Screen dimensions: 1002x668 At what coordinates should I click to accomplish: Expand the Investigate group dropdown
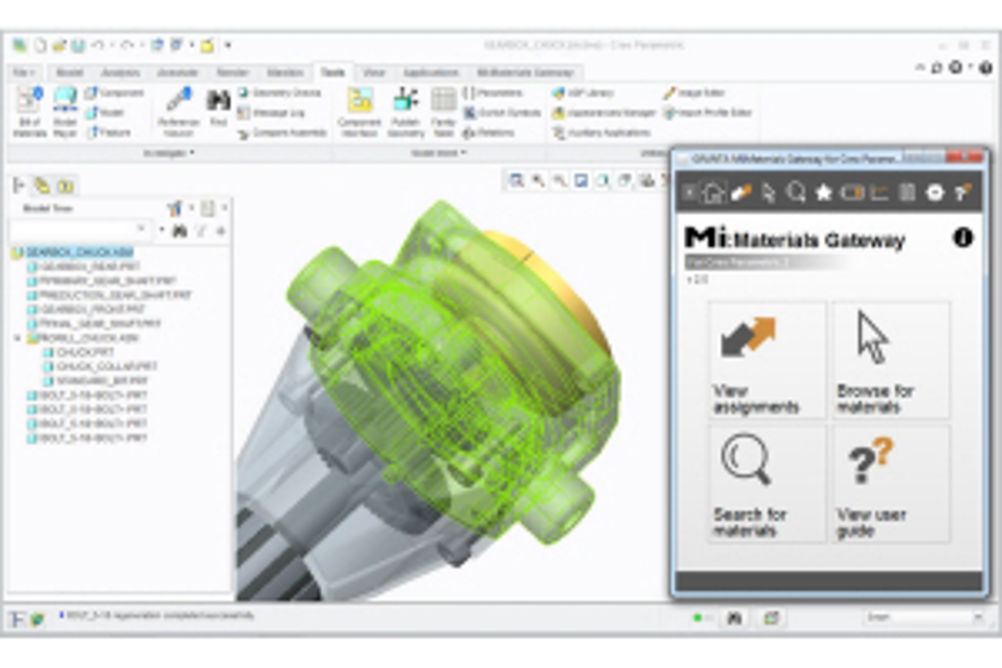pos(169,153)
